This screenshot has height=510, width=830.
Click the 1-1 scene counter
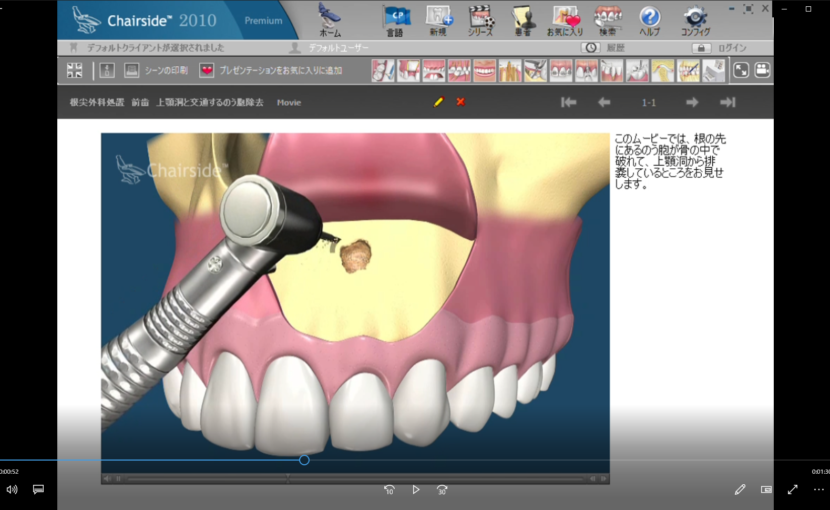(x=648, y=103)
